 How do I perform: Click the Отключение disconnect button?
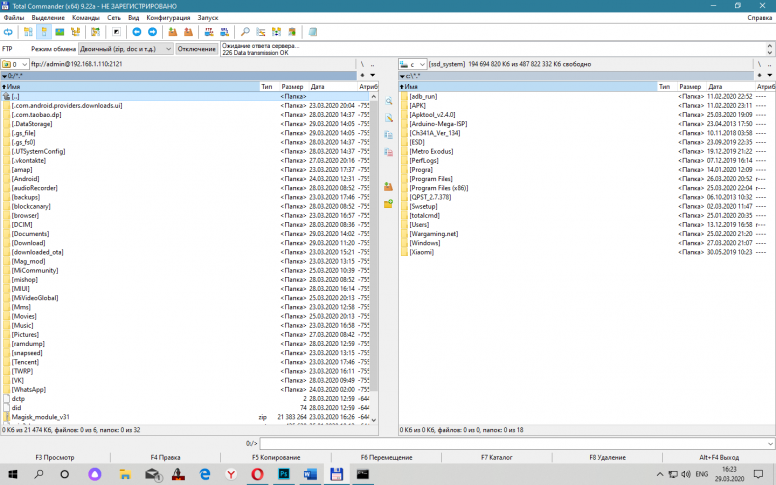coord(197,49)
